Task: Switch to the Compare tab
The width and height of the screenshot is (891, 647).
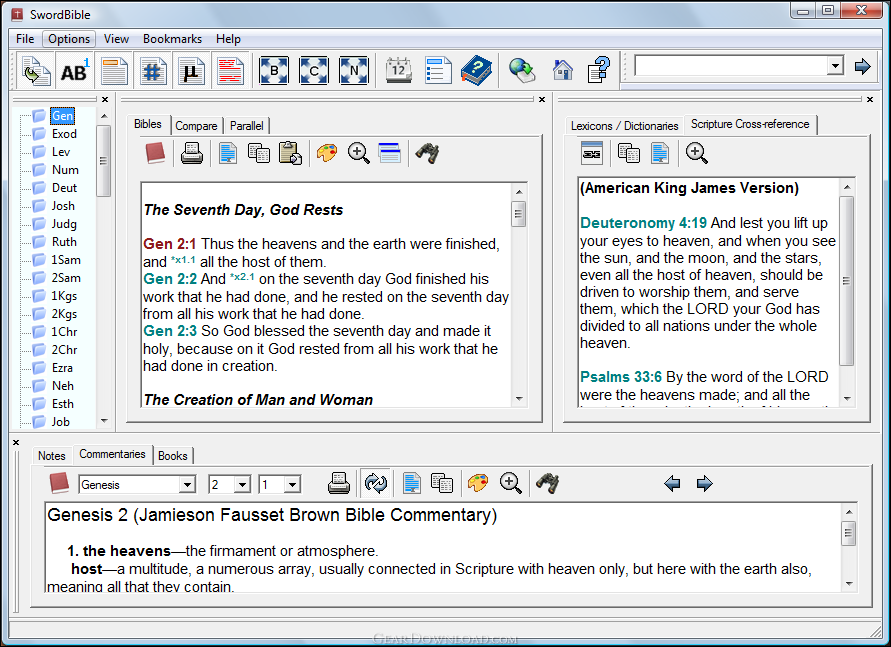Action: pos(196,126)
